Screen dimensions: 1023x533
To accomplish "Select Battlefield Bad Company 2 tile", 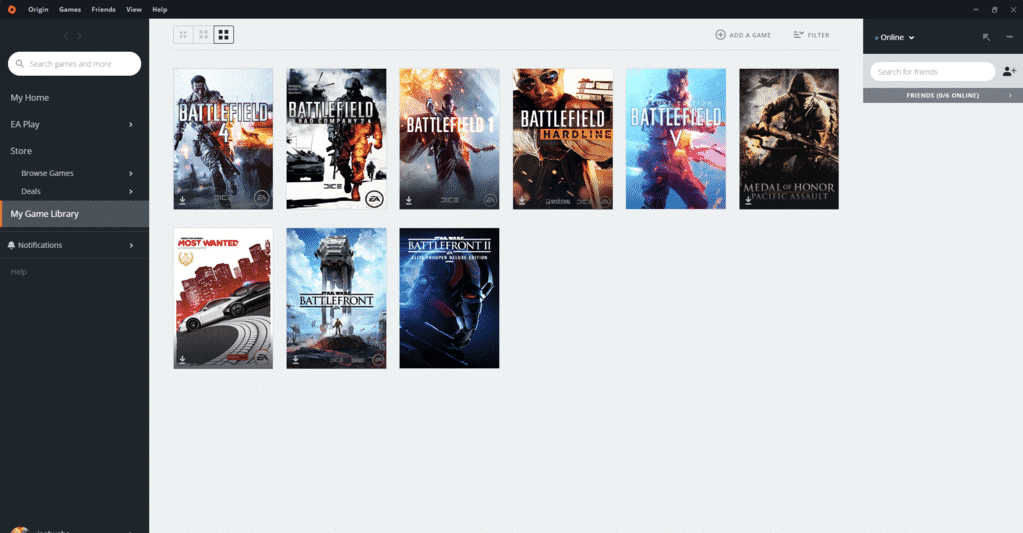I will click(336, 139).
